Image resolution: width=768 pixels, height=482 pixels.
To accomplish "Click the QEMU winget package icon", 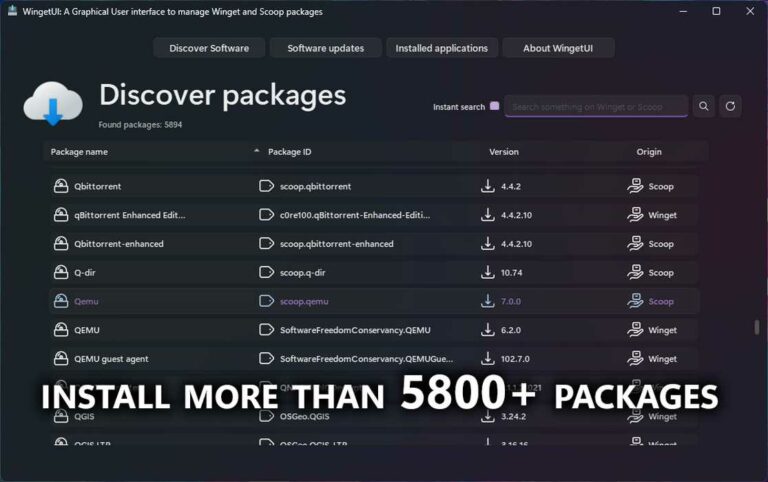I will point(61,330).
